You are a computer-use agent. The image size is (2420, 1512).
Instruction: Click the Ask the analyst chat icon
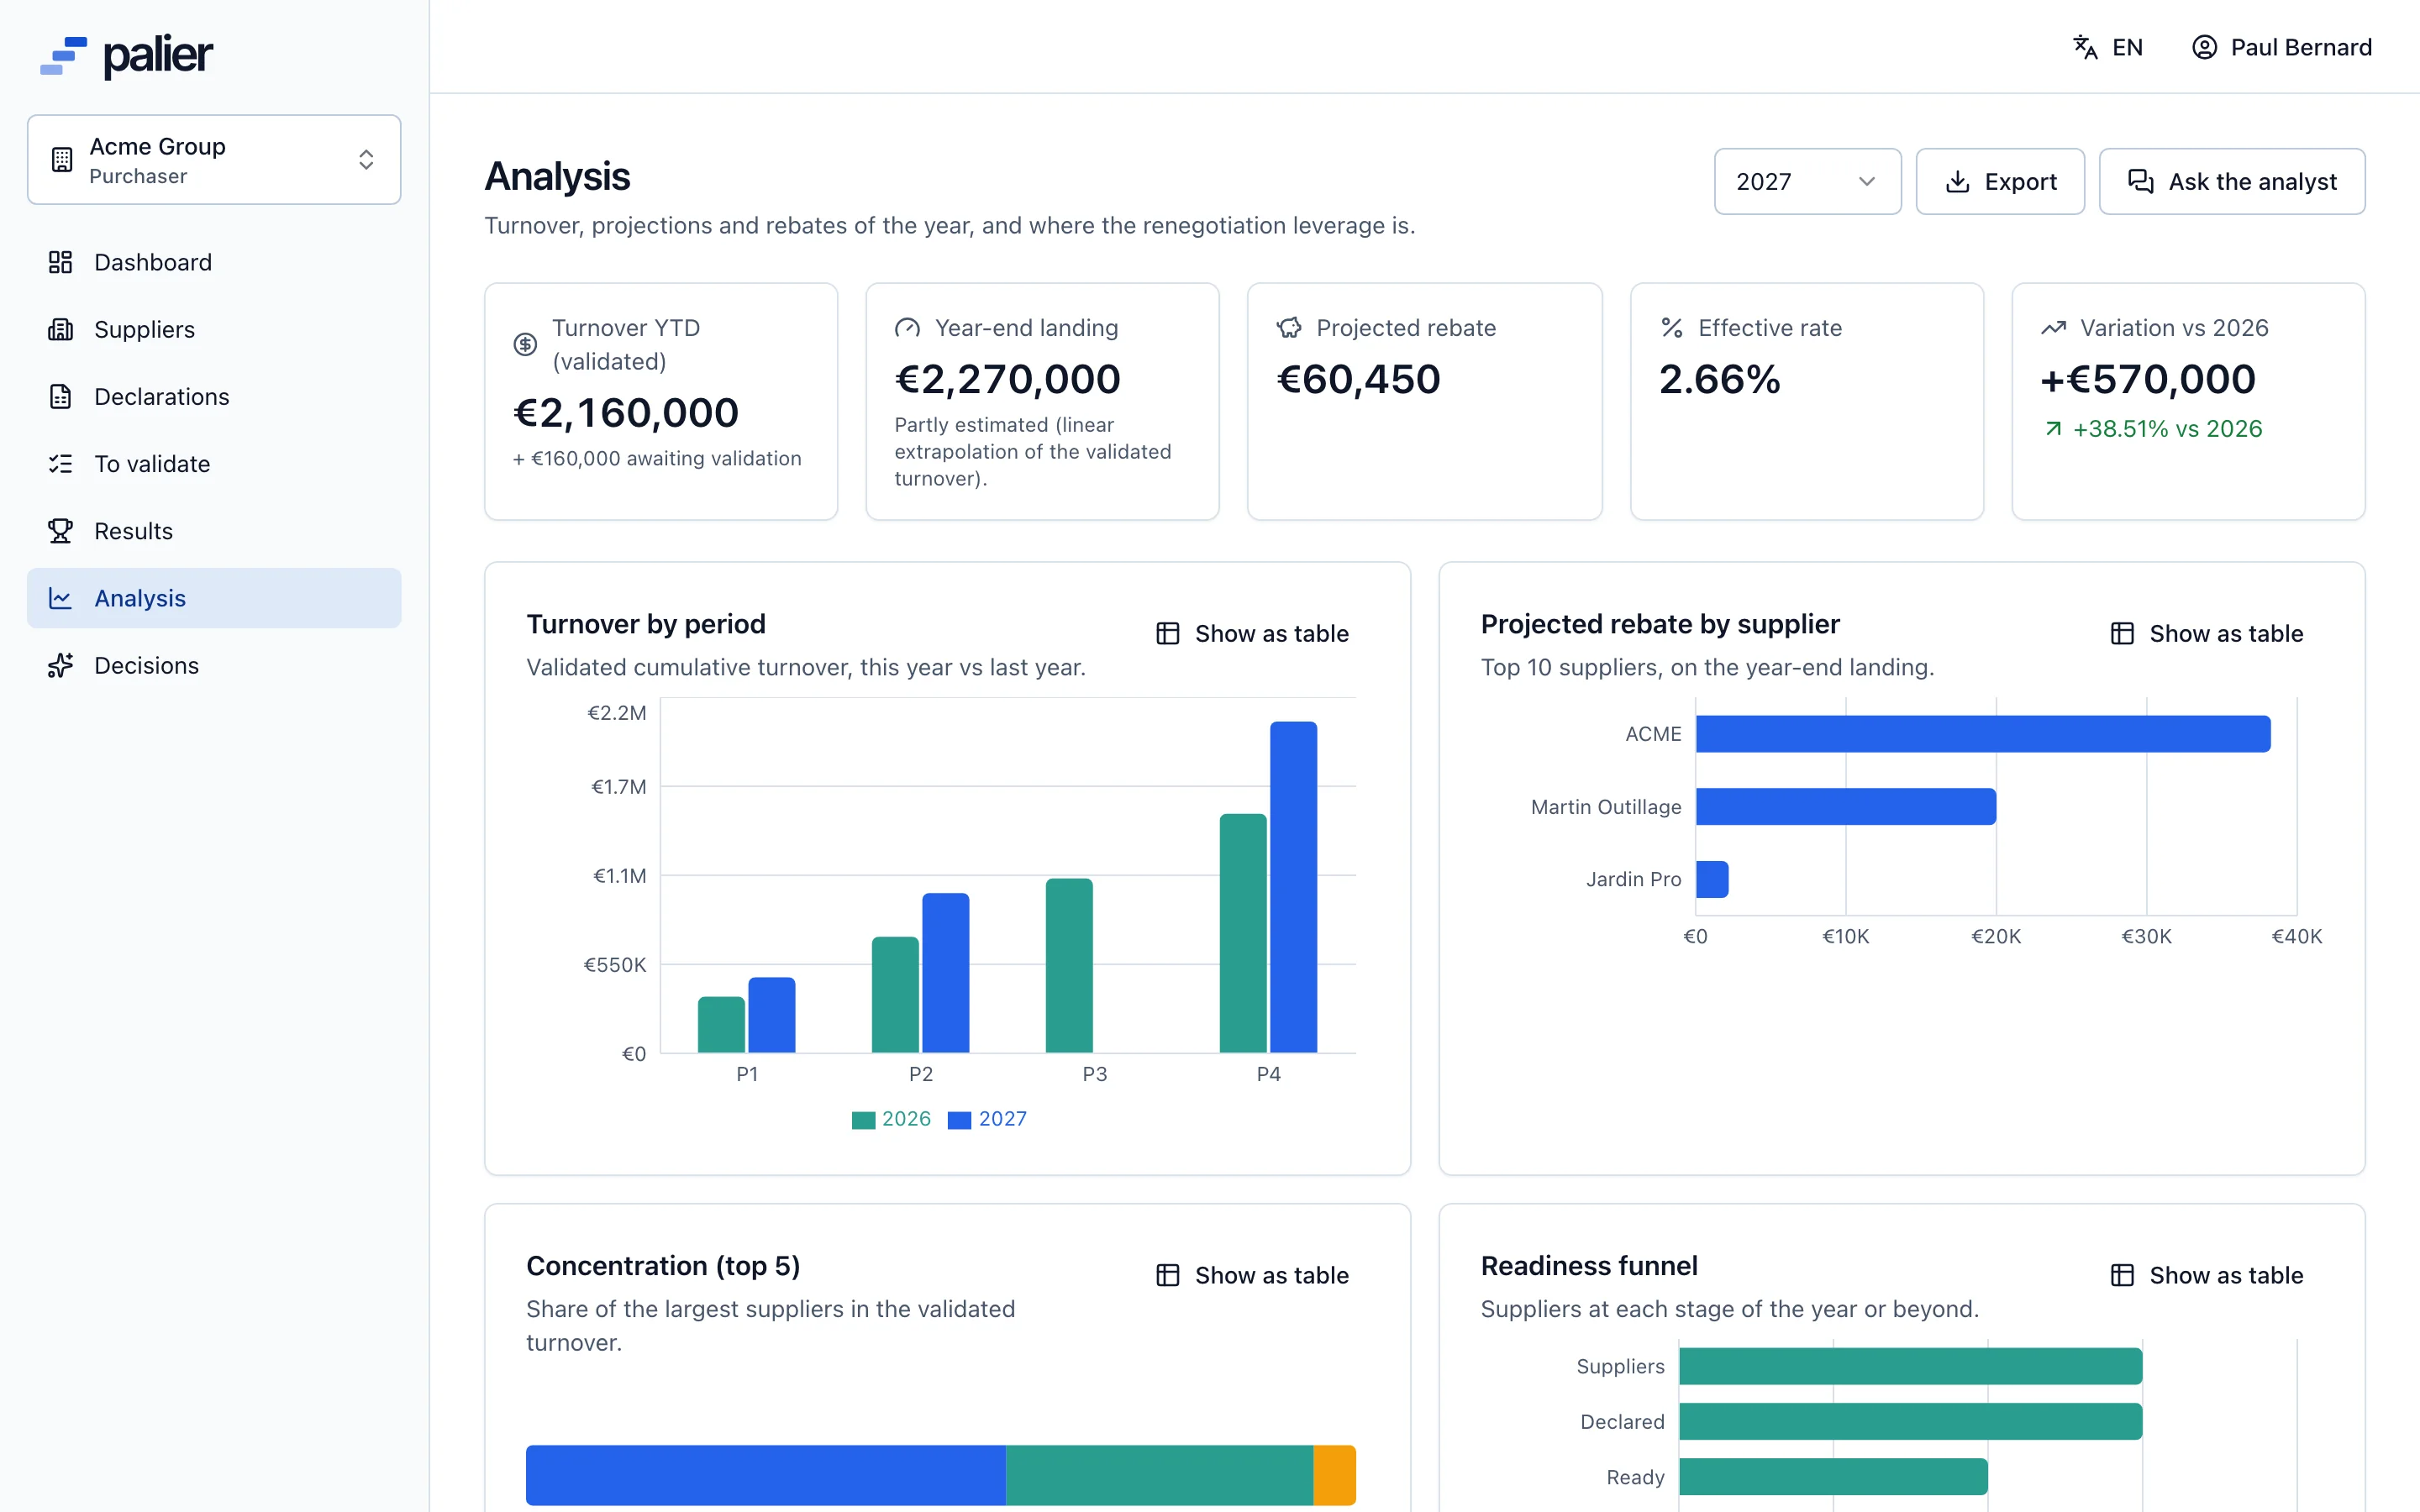(2141, 181)
